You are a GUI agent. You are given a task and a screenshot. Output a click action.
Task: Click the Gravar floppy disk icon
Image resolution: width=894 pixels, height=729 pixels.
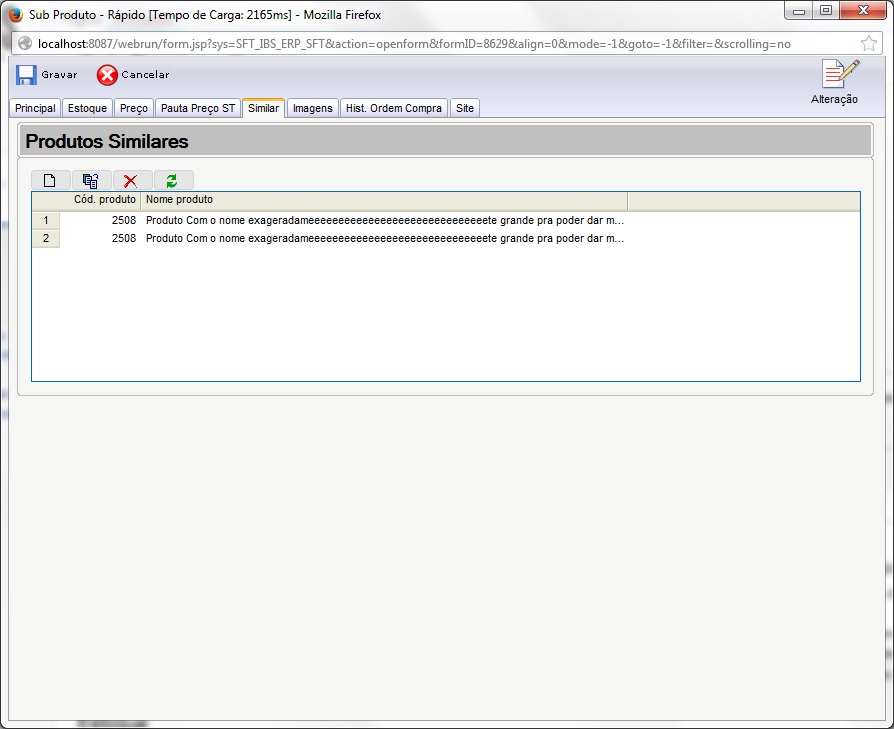point(26,75)
